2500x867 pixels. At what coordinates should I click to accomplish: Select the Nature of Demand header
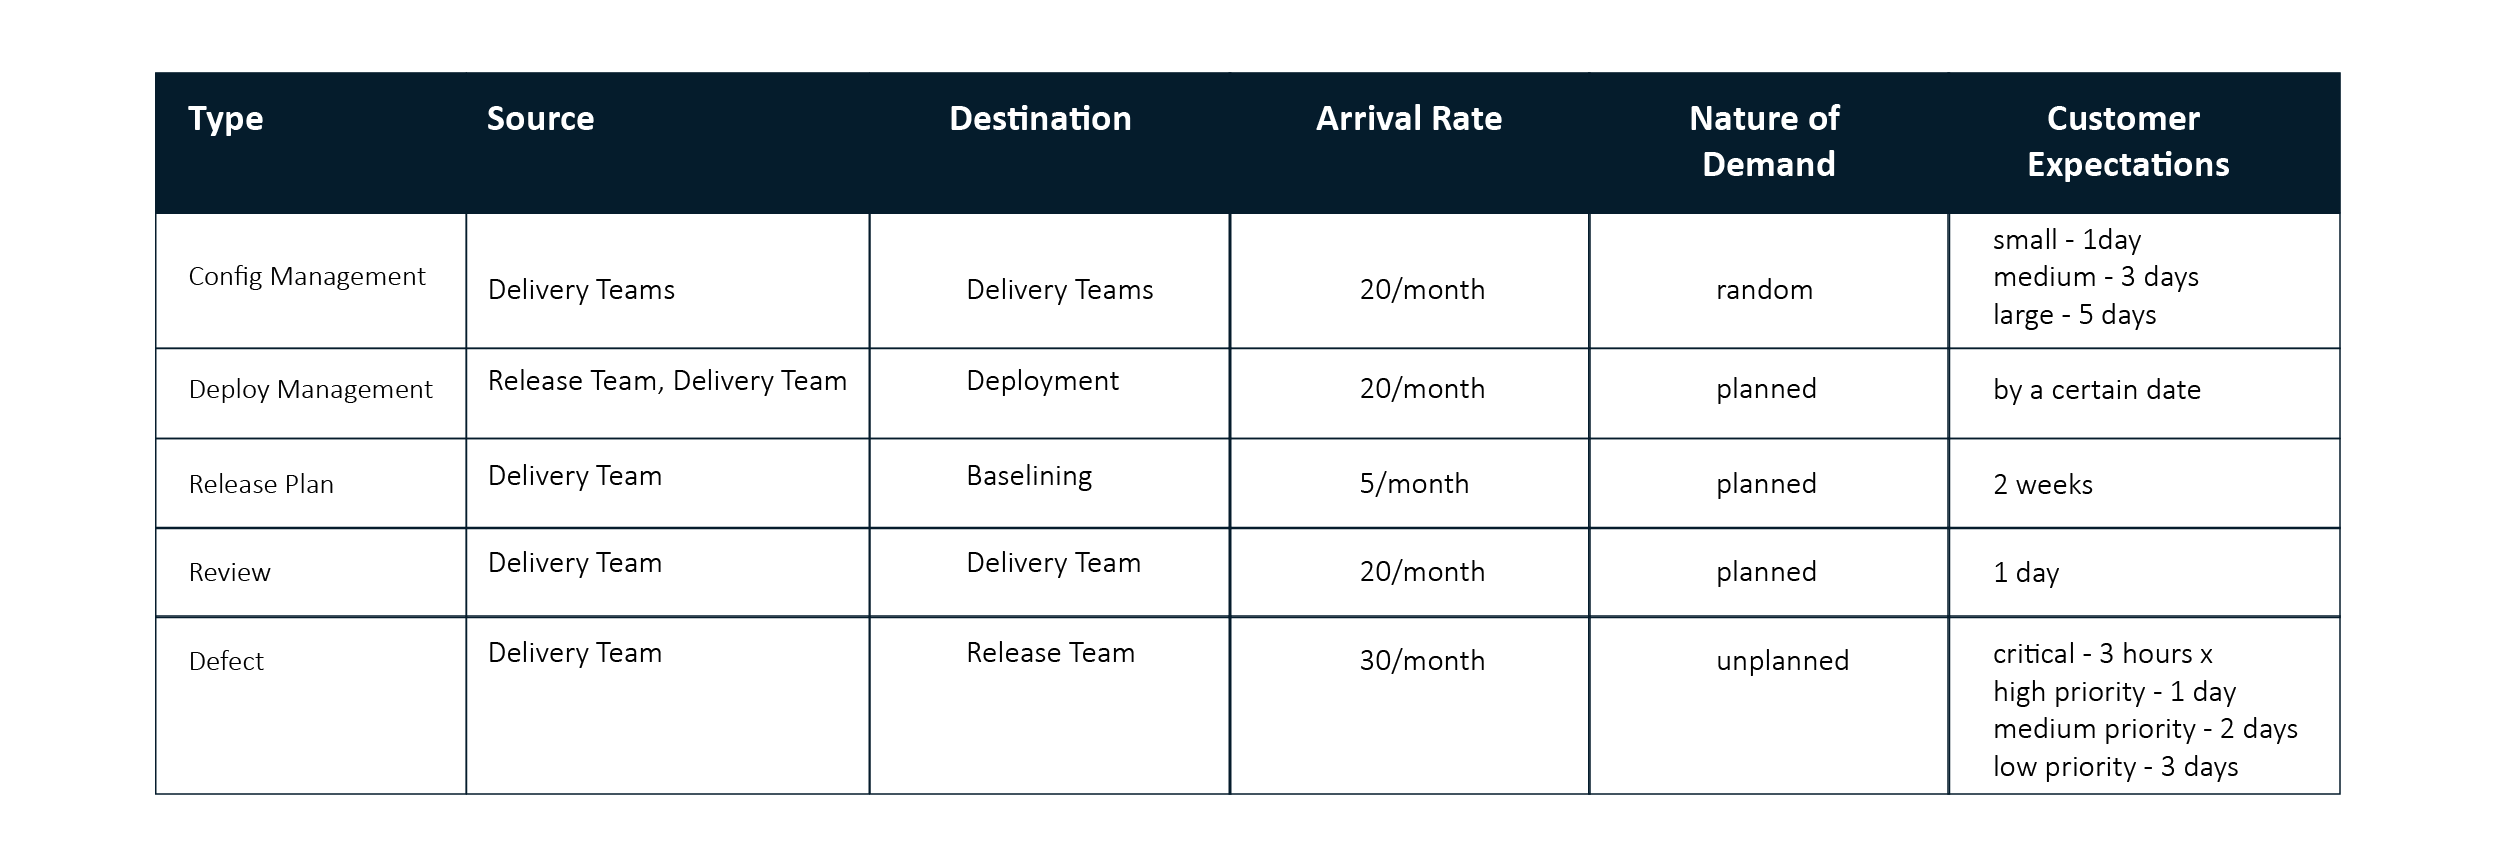[1767, 141]
